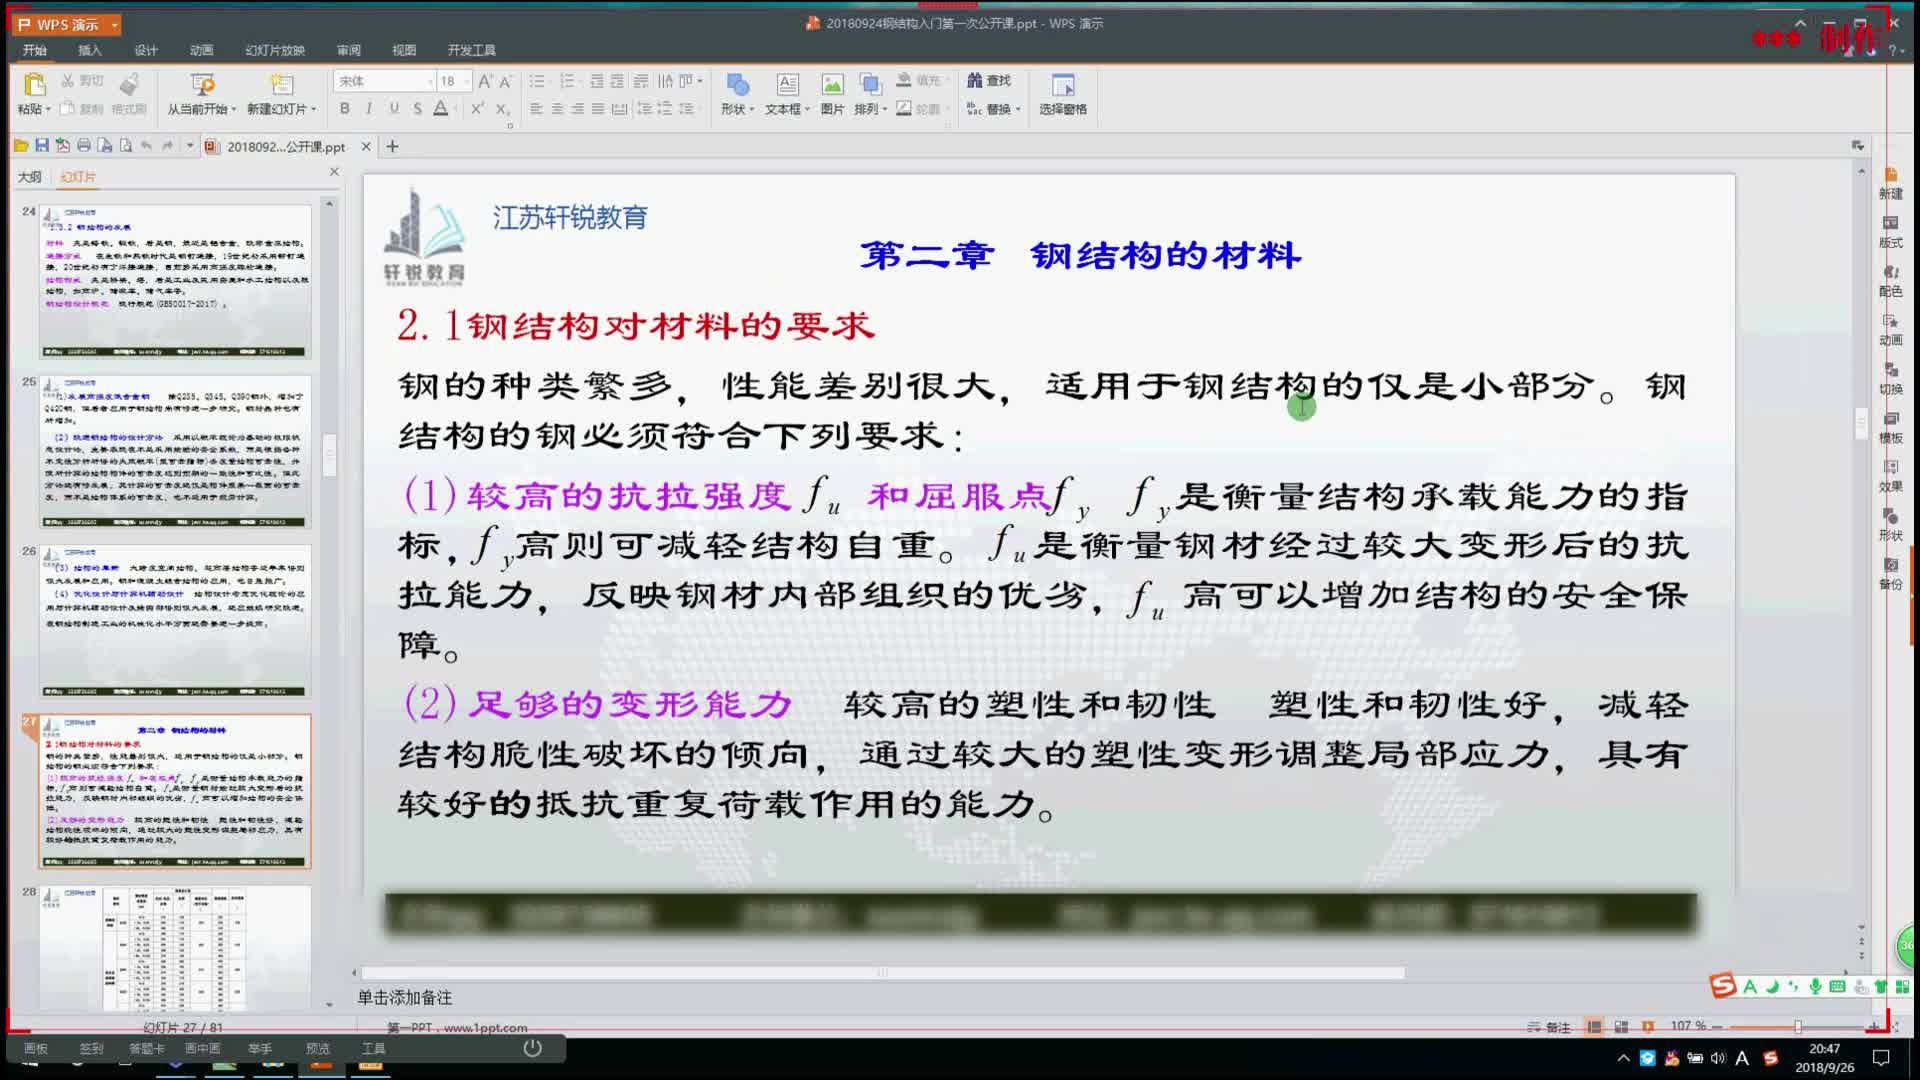Start slideshow from current slide (从当前开始)

tap(202, 87)
